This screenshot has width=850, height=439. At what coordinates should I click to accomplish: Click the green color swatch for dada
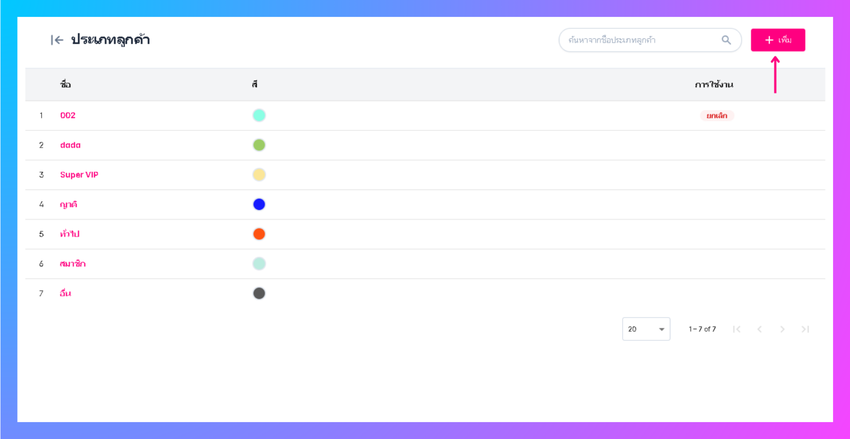(x=259, y=145)
